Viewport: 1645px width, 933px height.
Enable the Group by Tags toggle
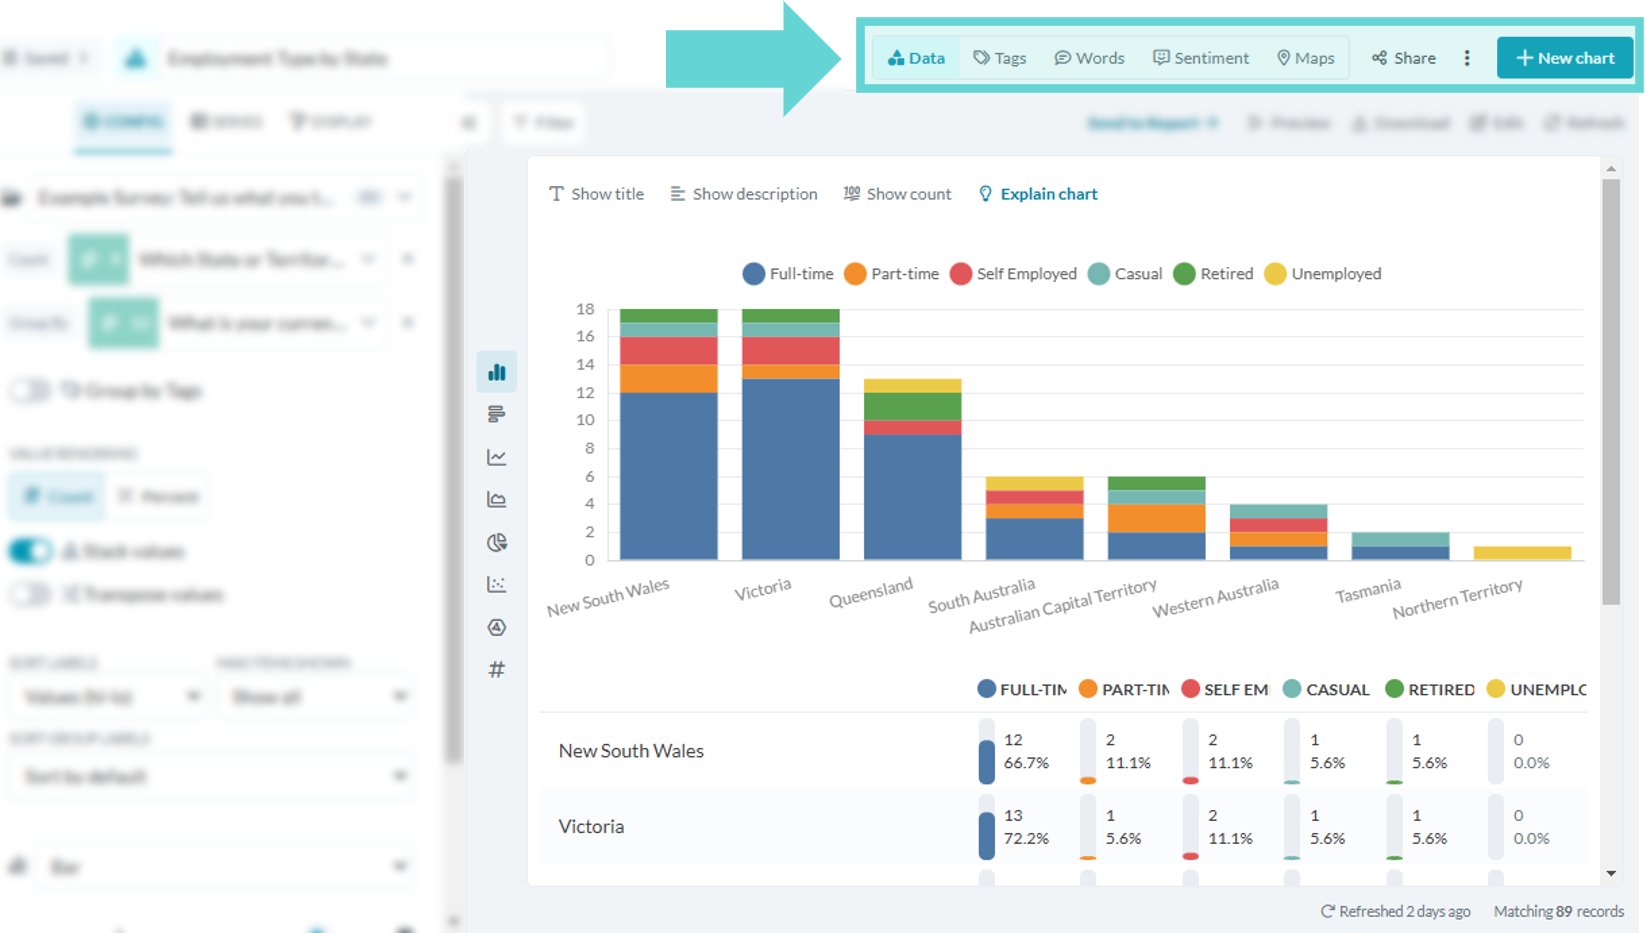pyautogui.click(x=31, y=390)
